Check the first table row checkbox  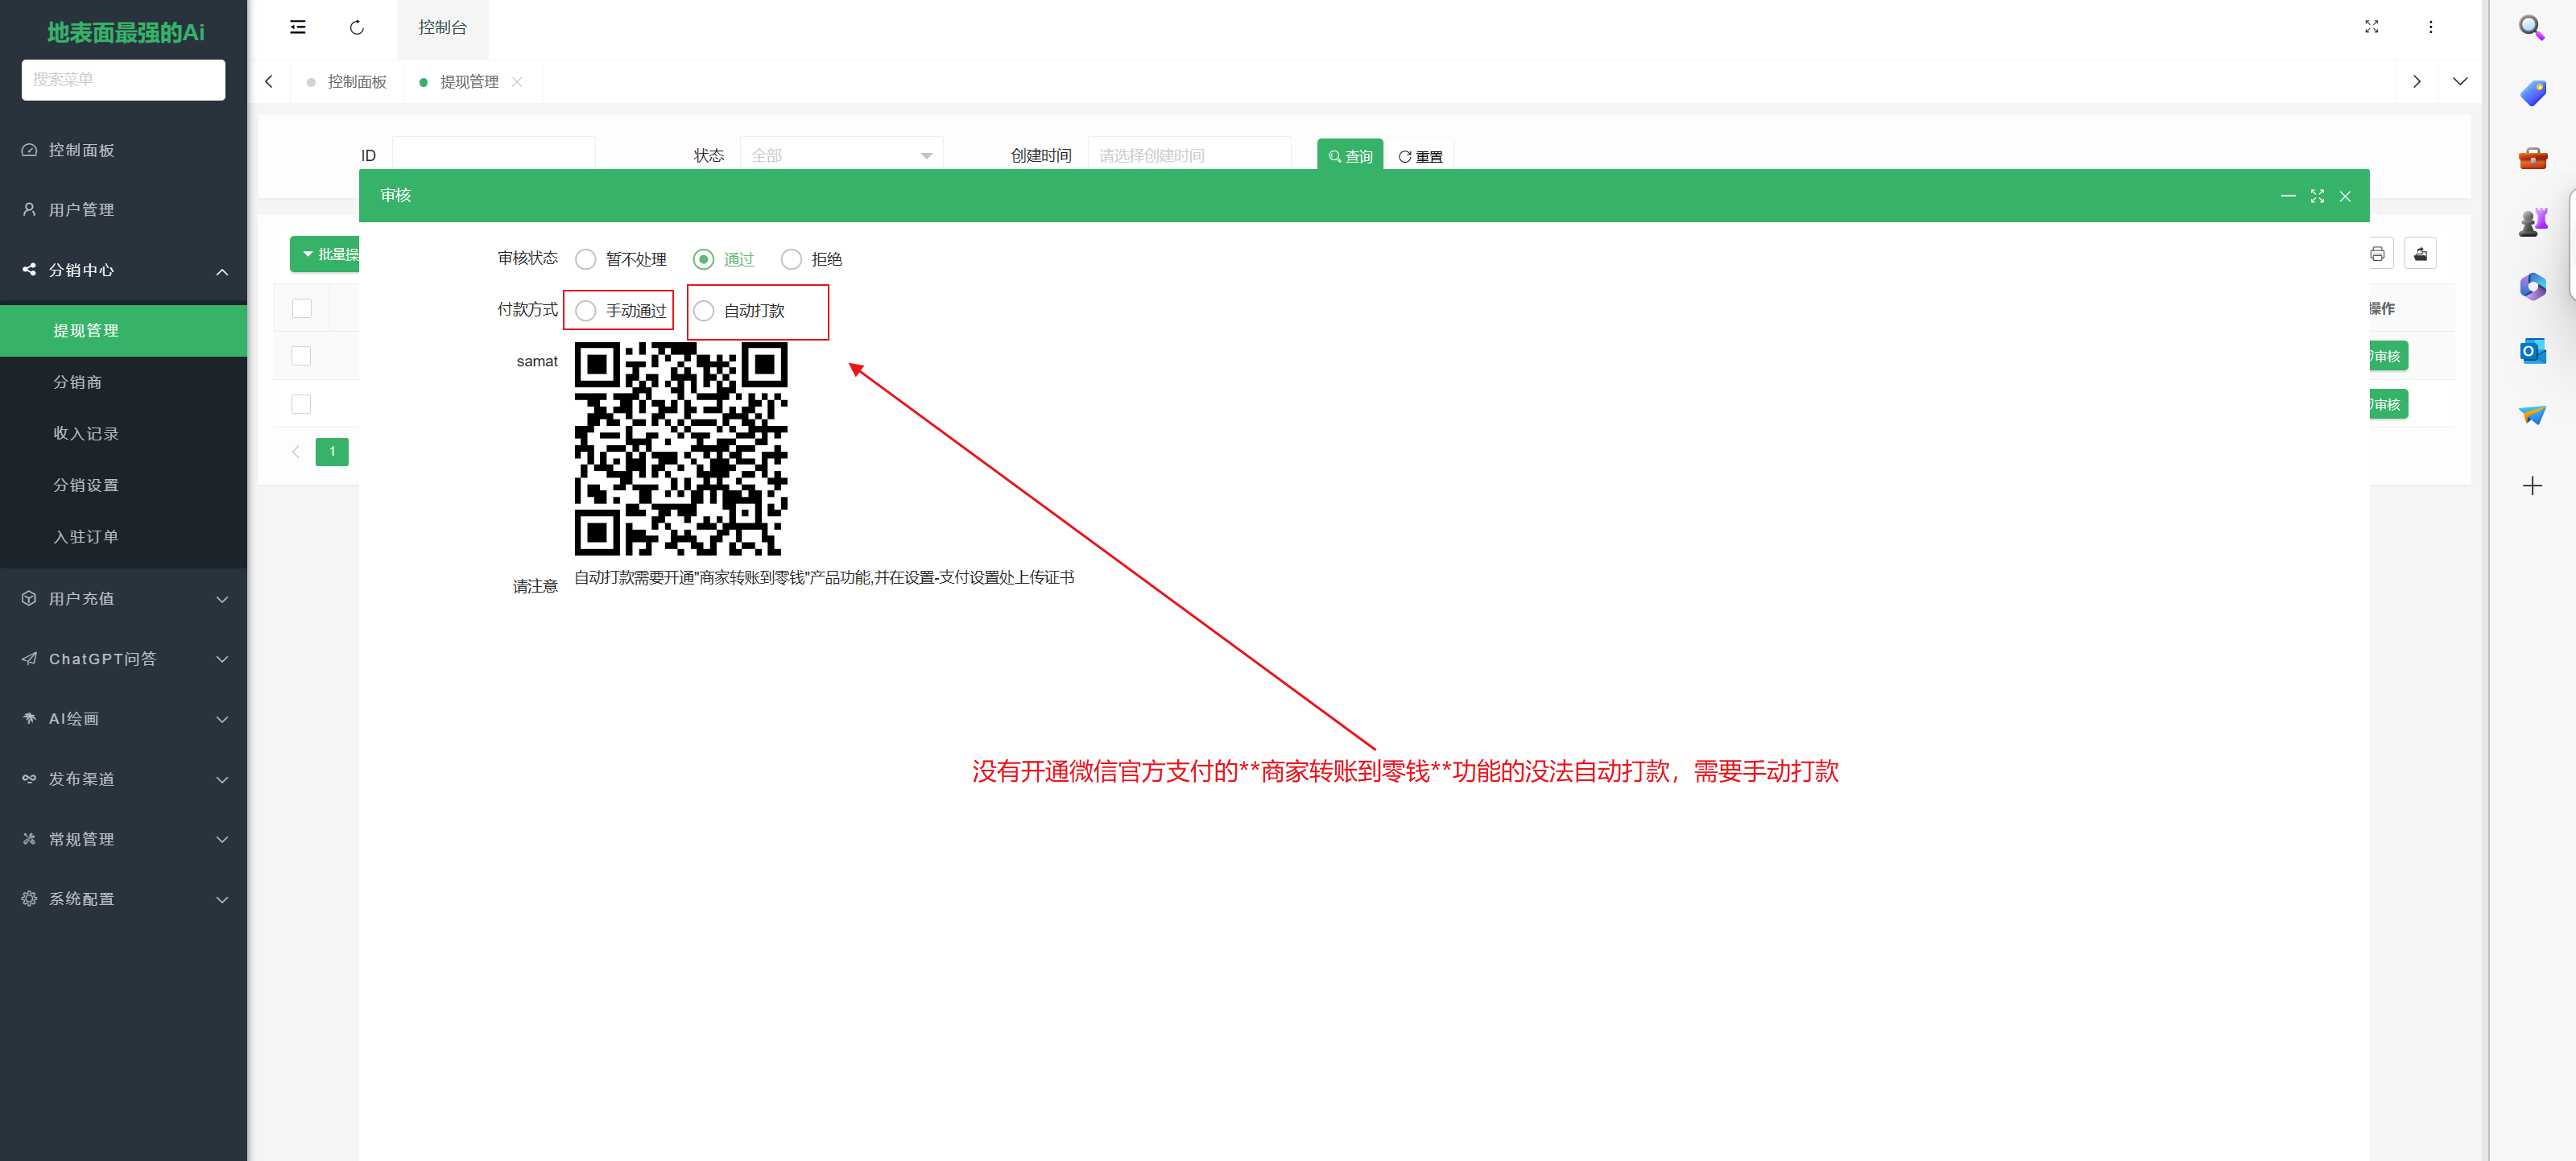click(302, 356)
